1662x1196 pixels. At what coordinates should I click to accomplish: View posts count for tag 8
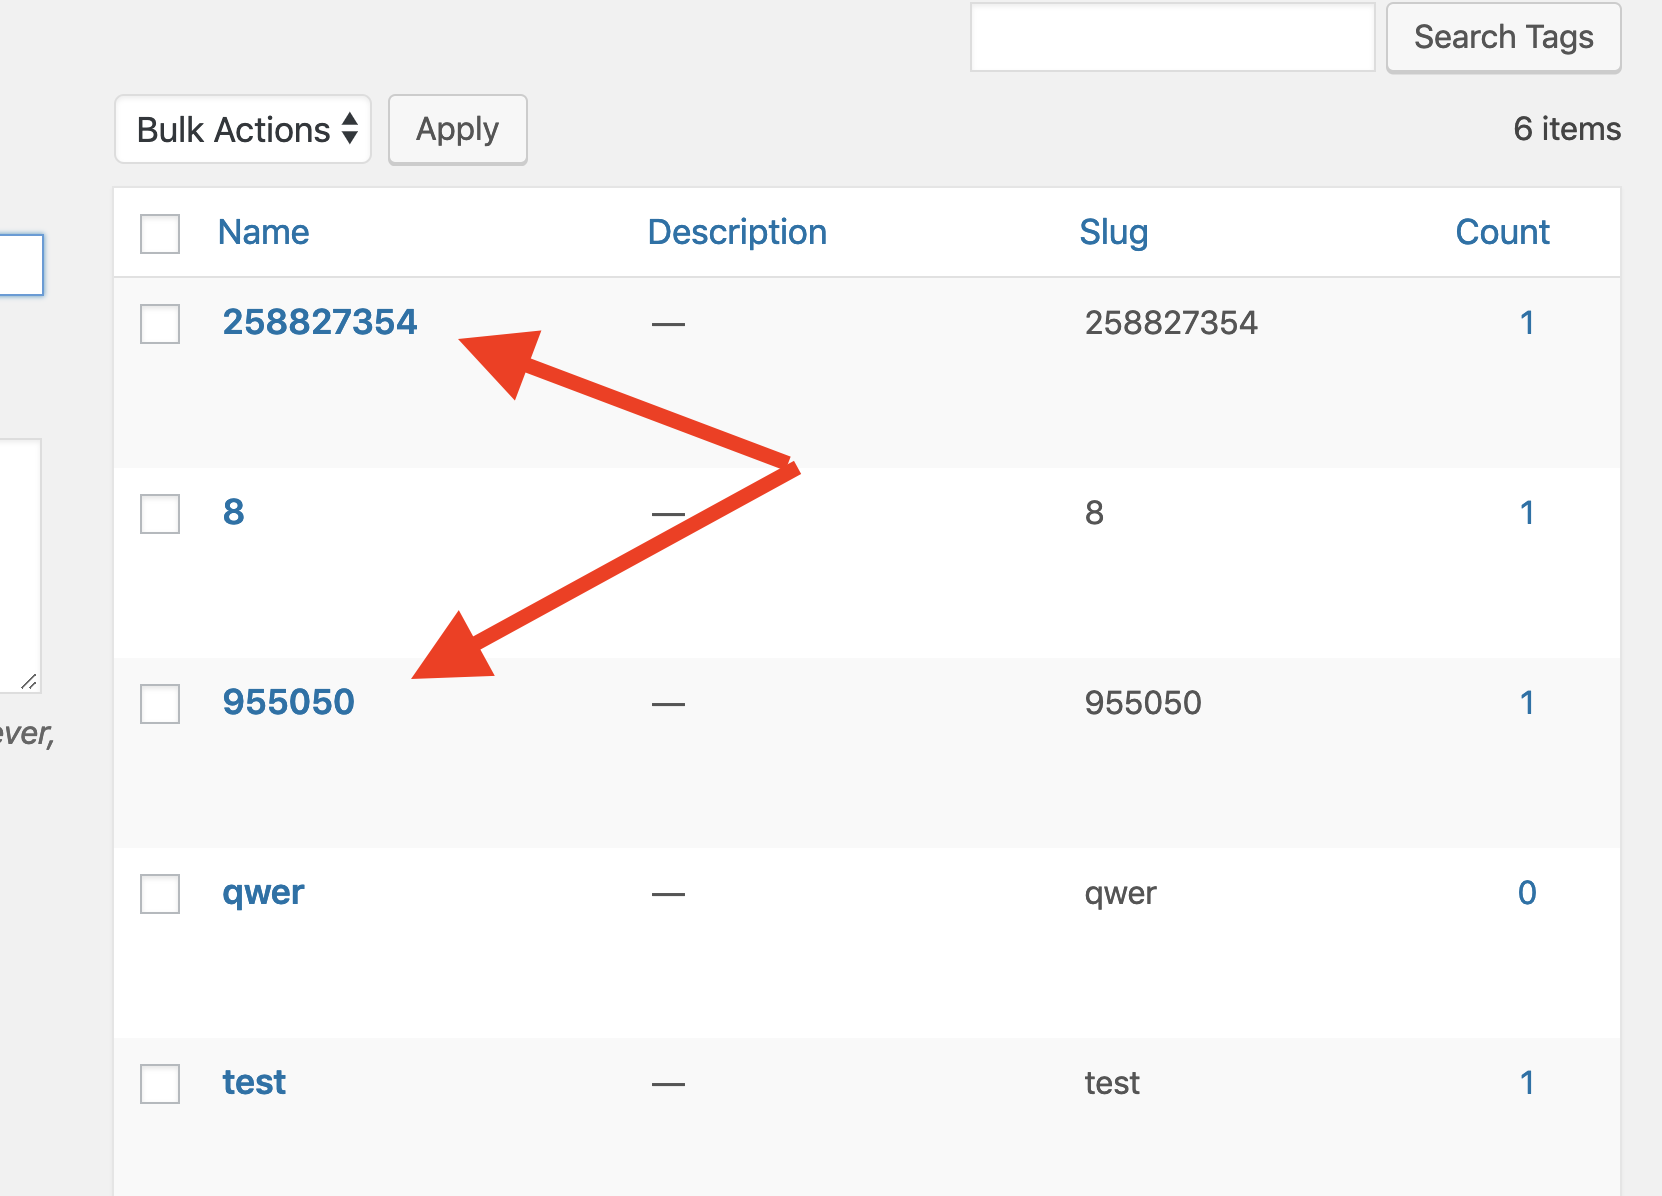[1527, 512]
